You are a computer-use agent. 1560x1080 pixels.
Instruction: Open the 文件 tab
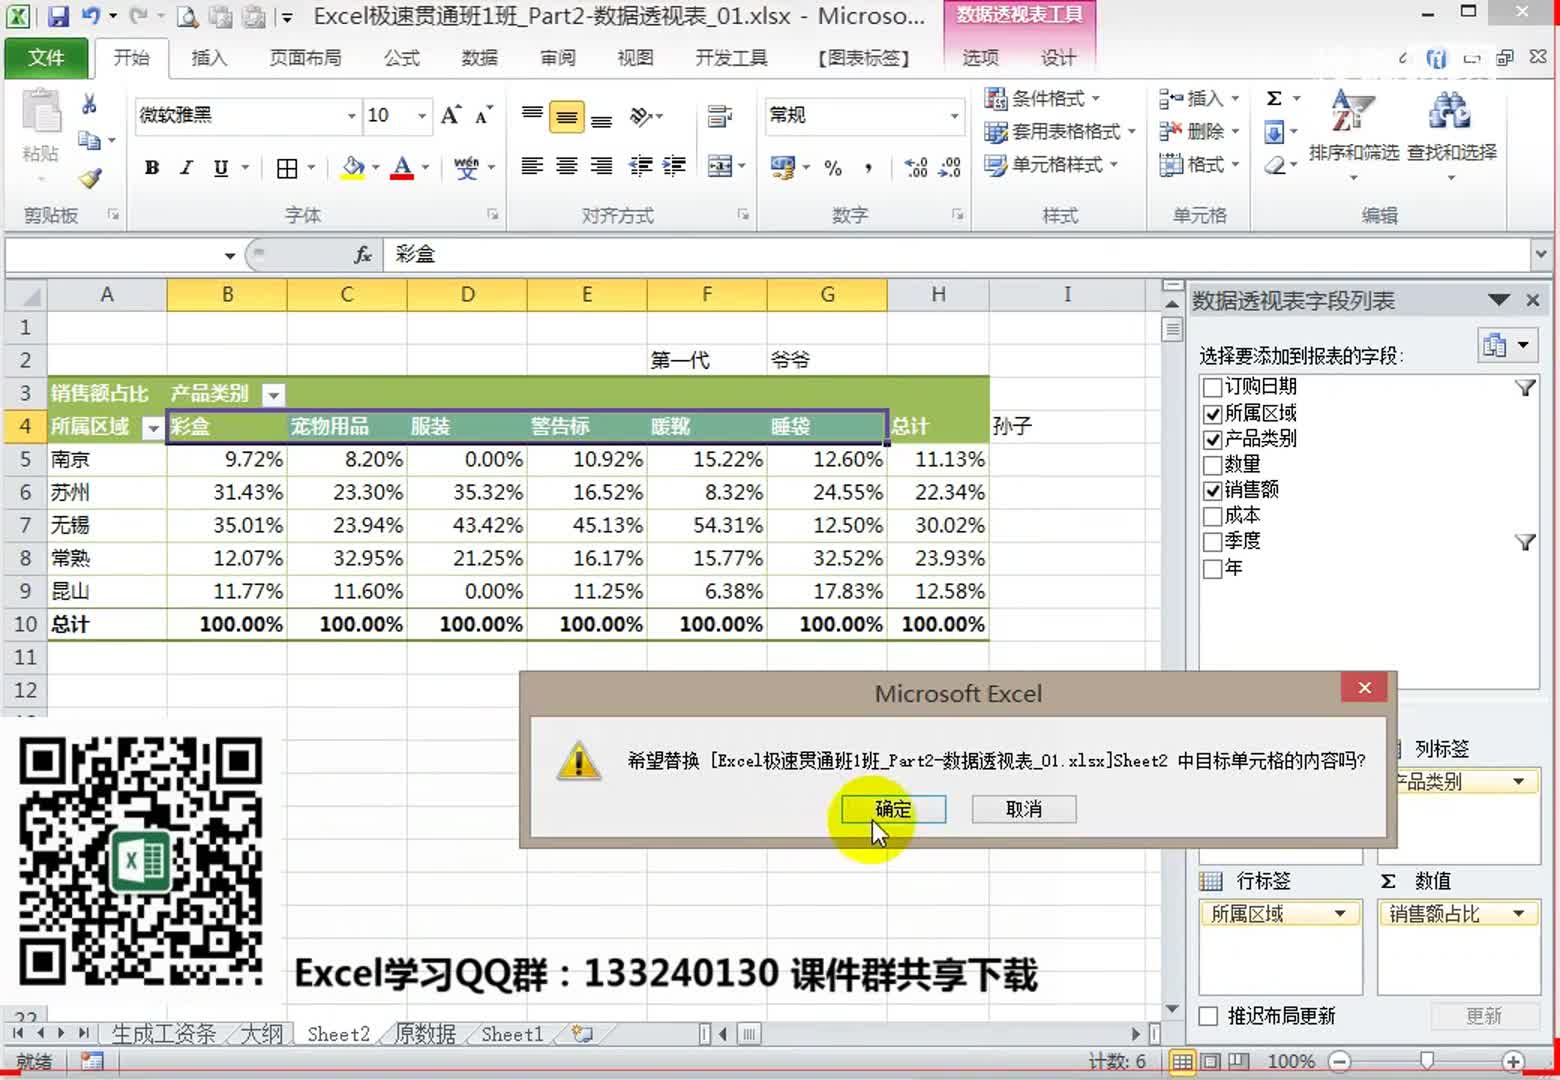(x=46, y=58)
